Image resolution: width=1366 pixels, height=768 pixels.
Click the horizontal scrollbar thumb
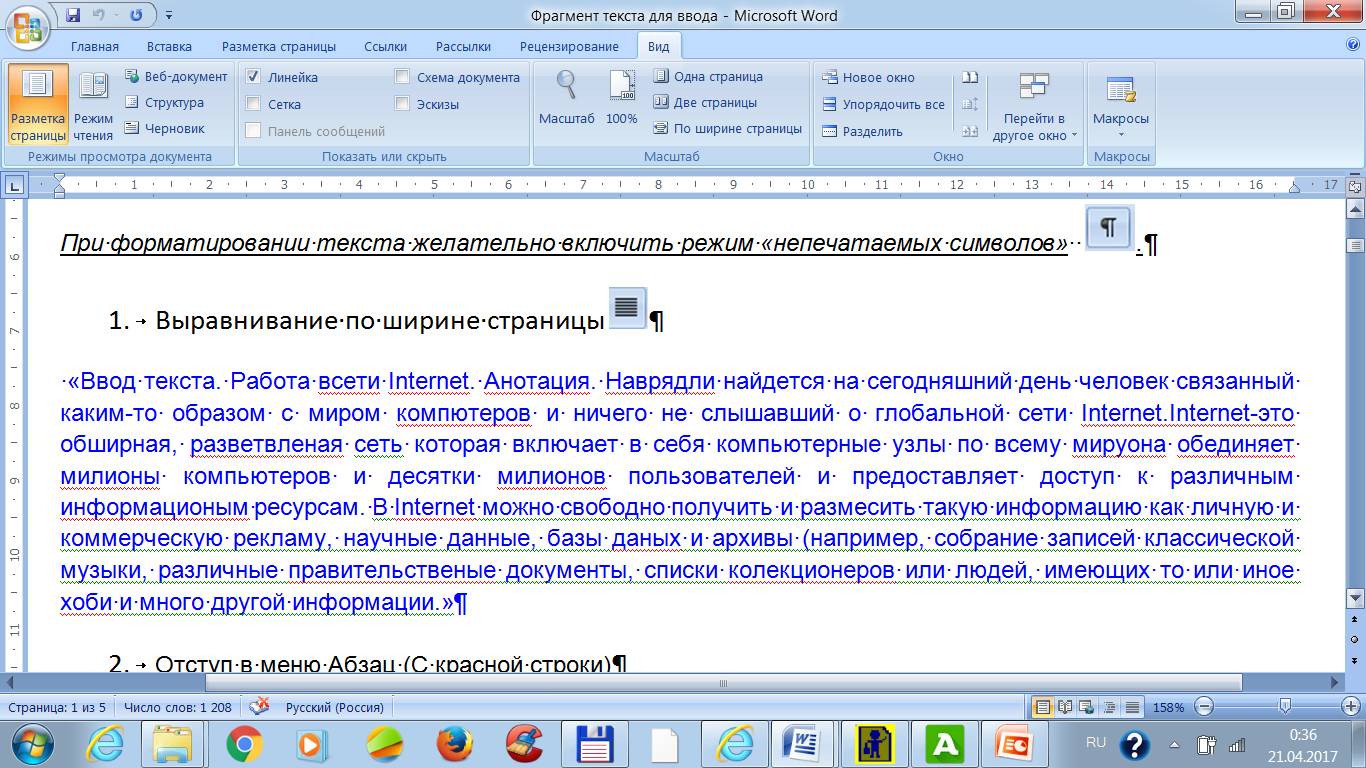[724, 683]
